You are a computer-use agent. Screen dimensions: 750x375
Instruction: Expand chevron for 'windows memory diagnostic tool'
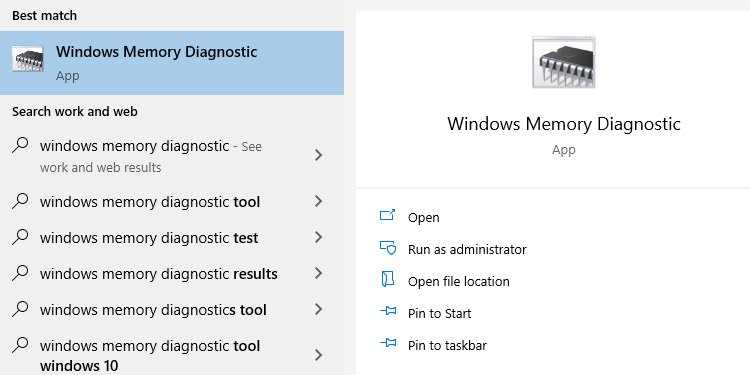pyautogui.click(x=319, y=201)
